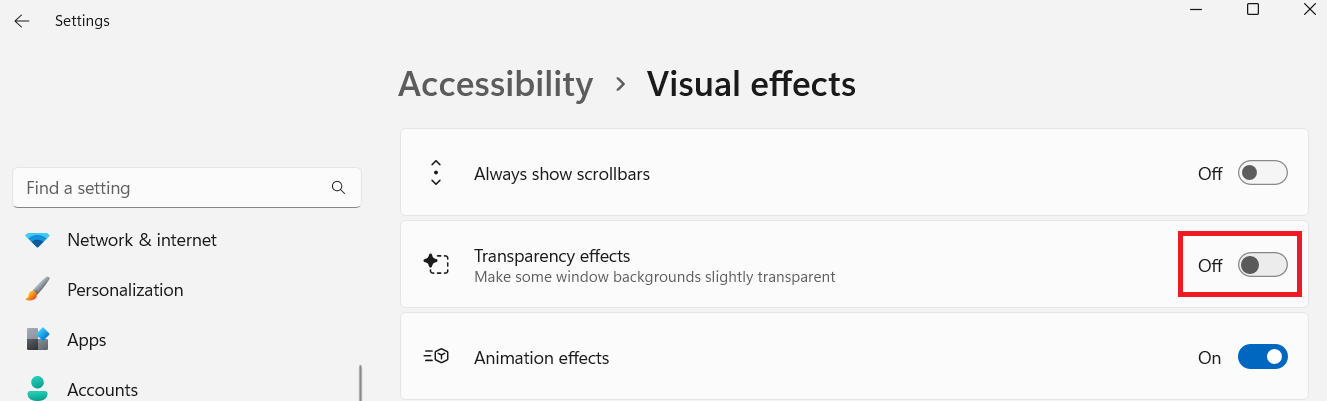Go back using the arrow icon
The width and height of the screenshot is (1327, 401).
coord(22,21)
